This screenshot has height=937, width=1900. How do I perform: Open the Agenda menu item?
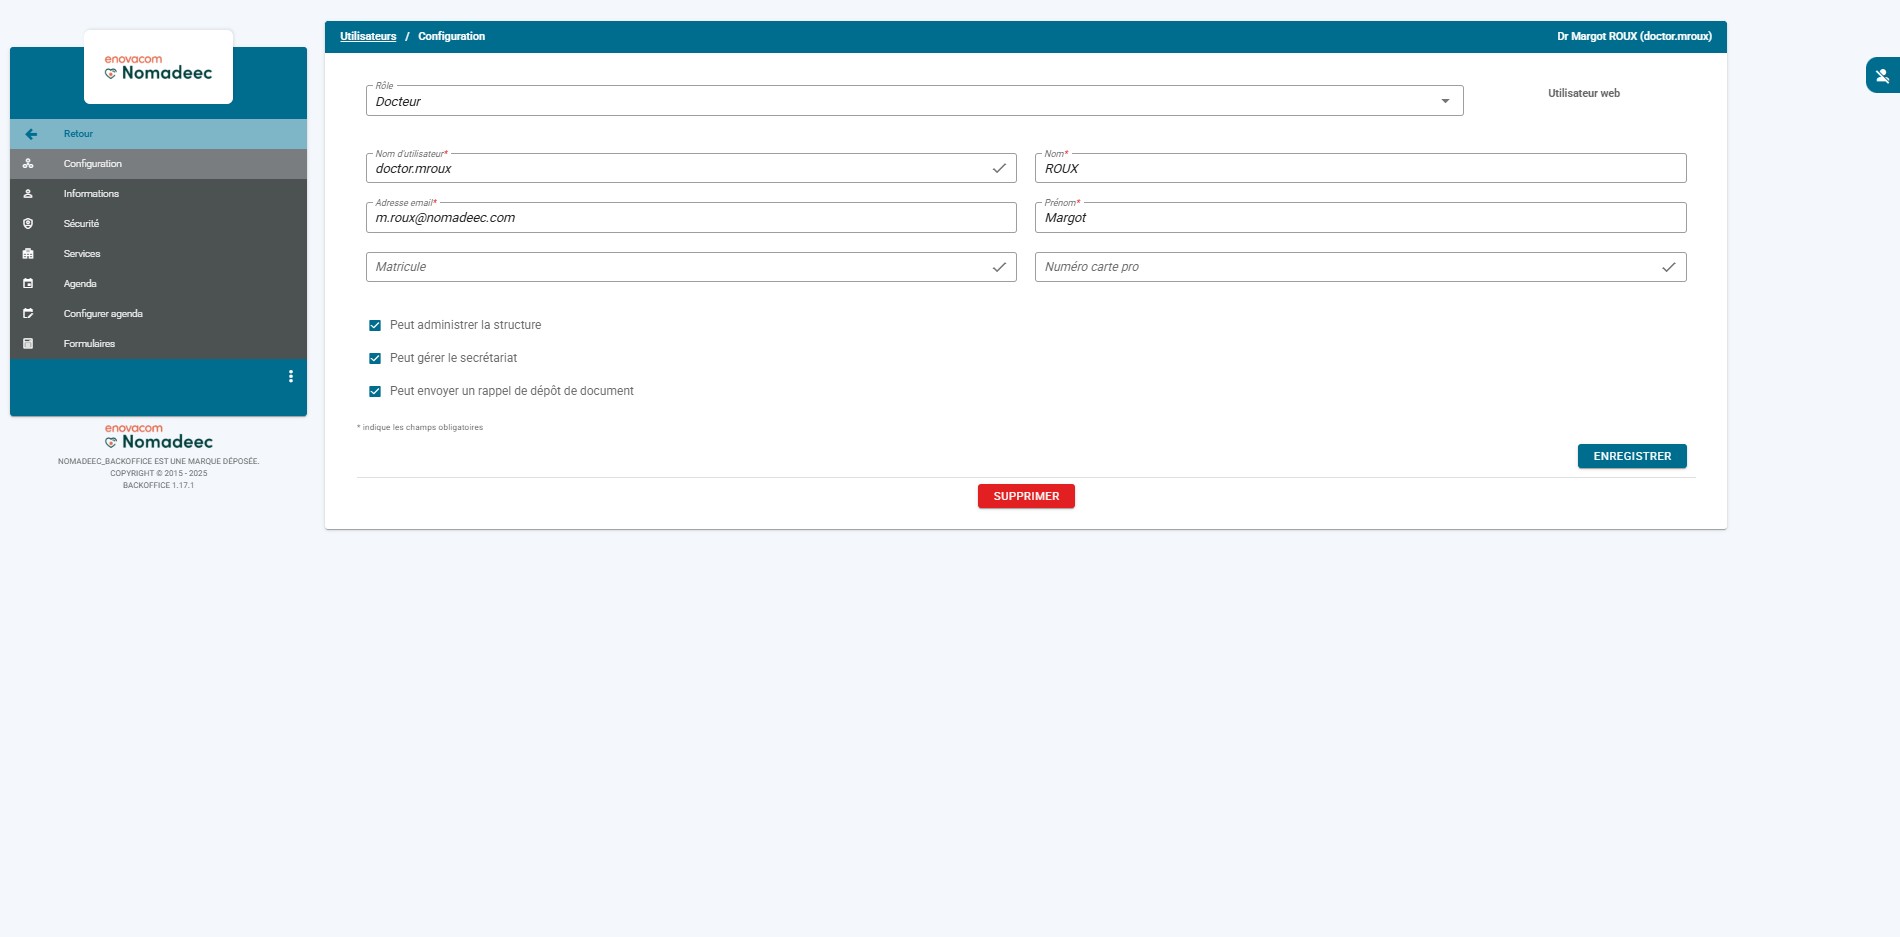click(158, 284)
